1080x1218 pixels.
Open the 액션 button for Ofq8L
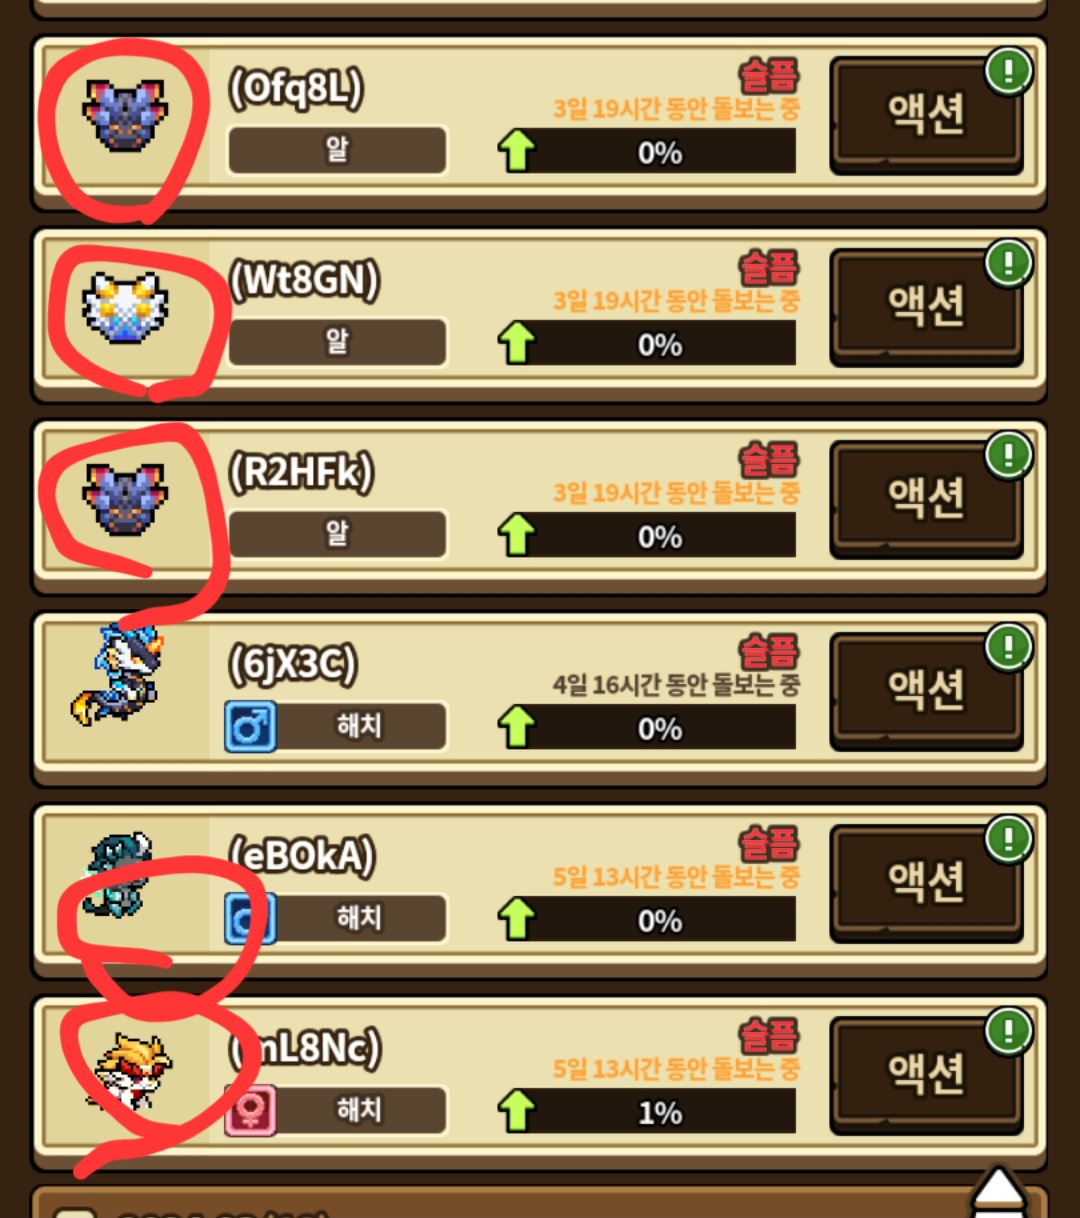(926, 116)
